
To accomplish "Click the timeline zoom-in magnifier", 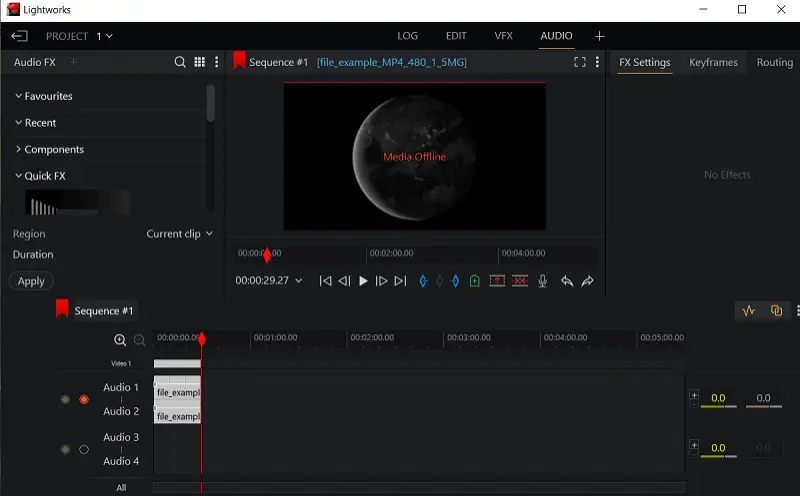I will [120, 340].
